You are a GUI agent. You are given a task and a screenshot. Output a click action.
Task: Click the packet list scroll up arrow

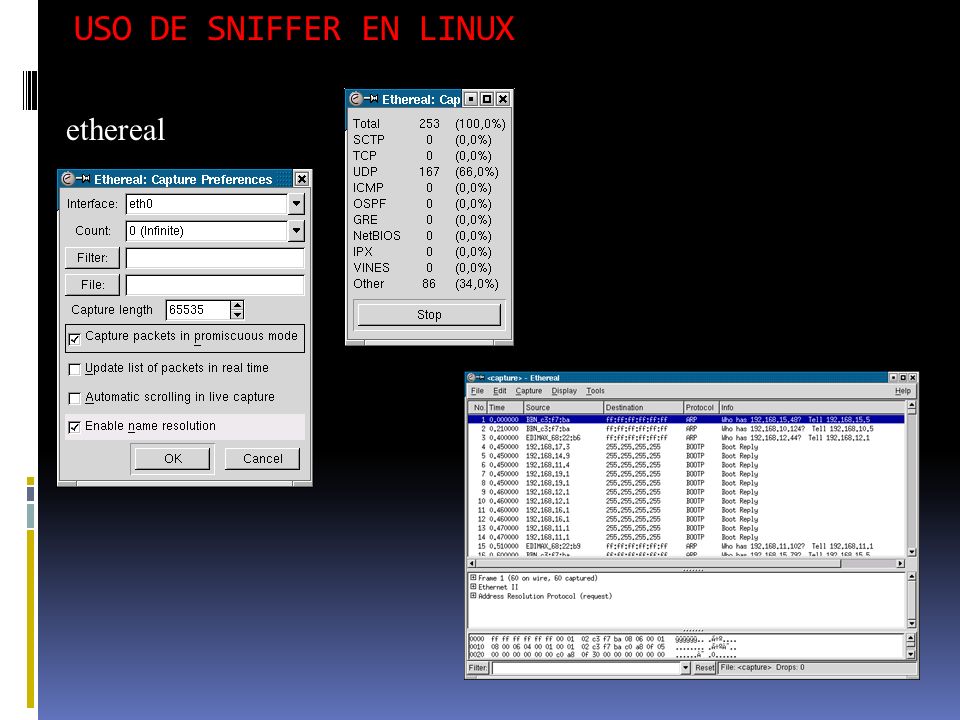tap(912, 406)
